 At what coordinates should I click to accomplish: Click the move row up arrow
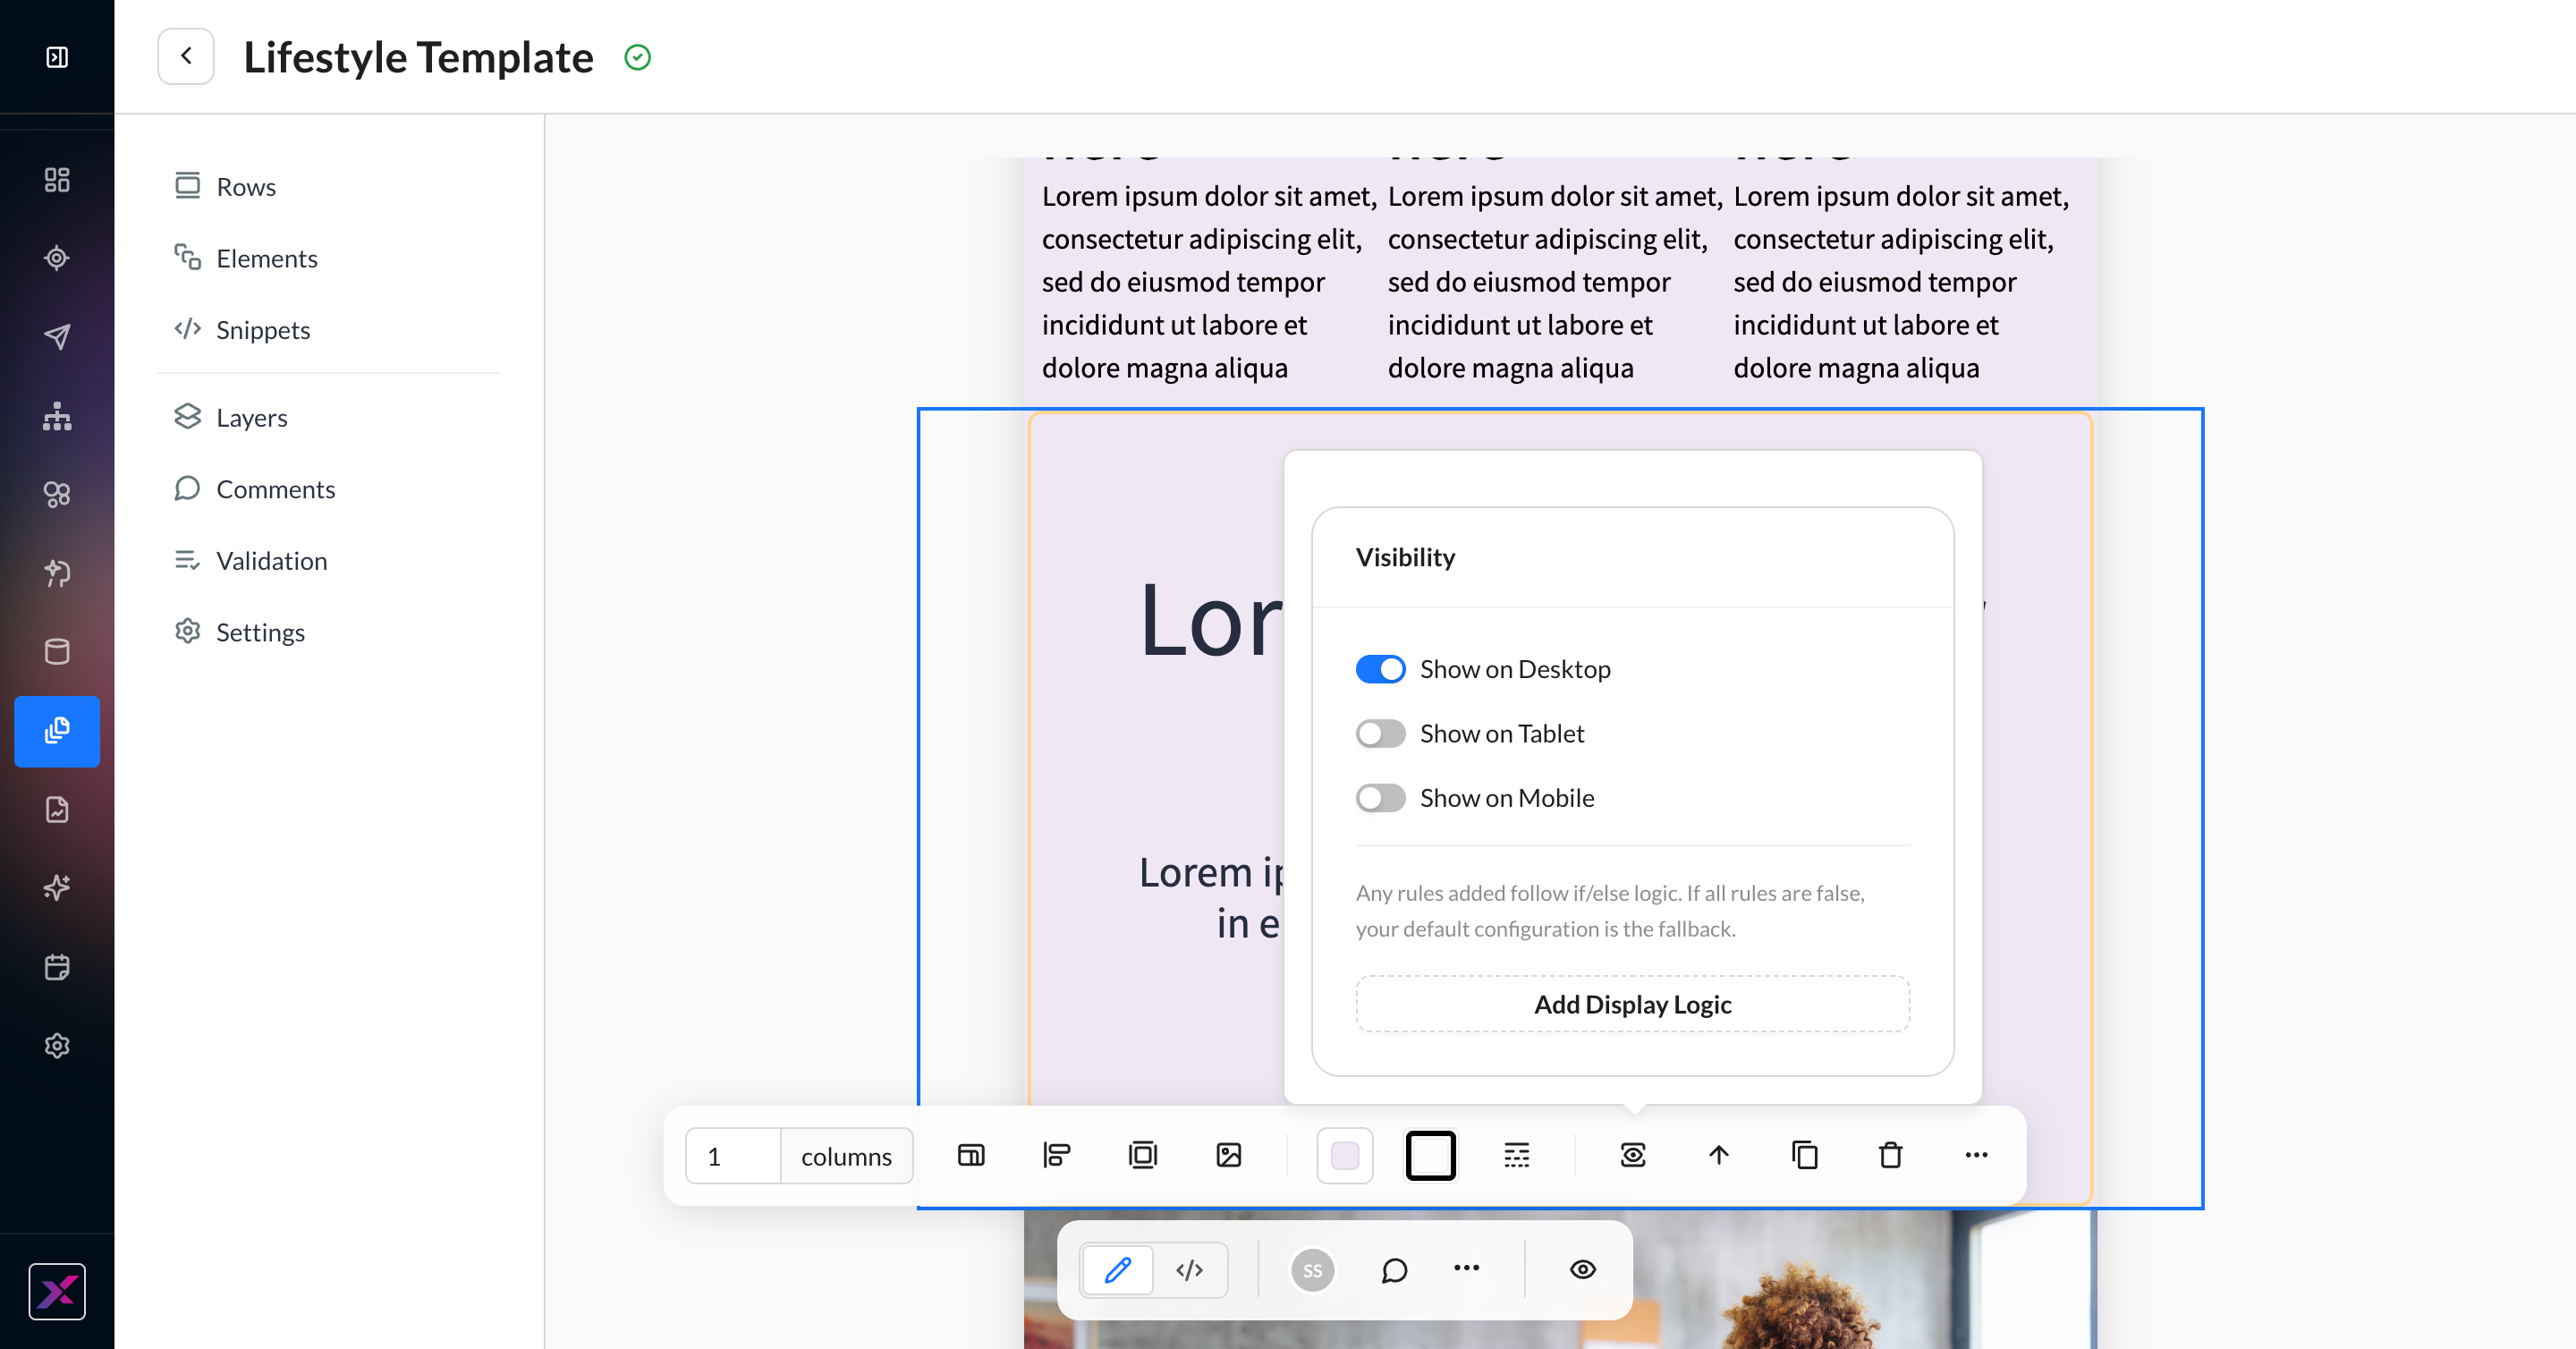tap(1718, 1155)
